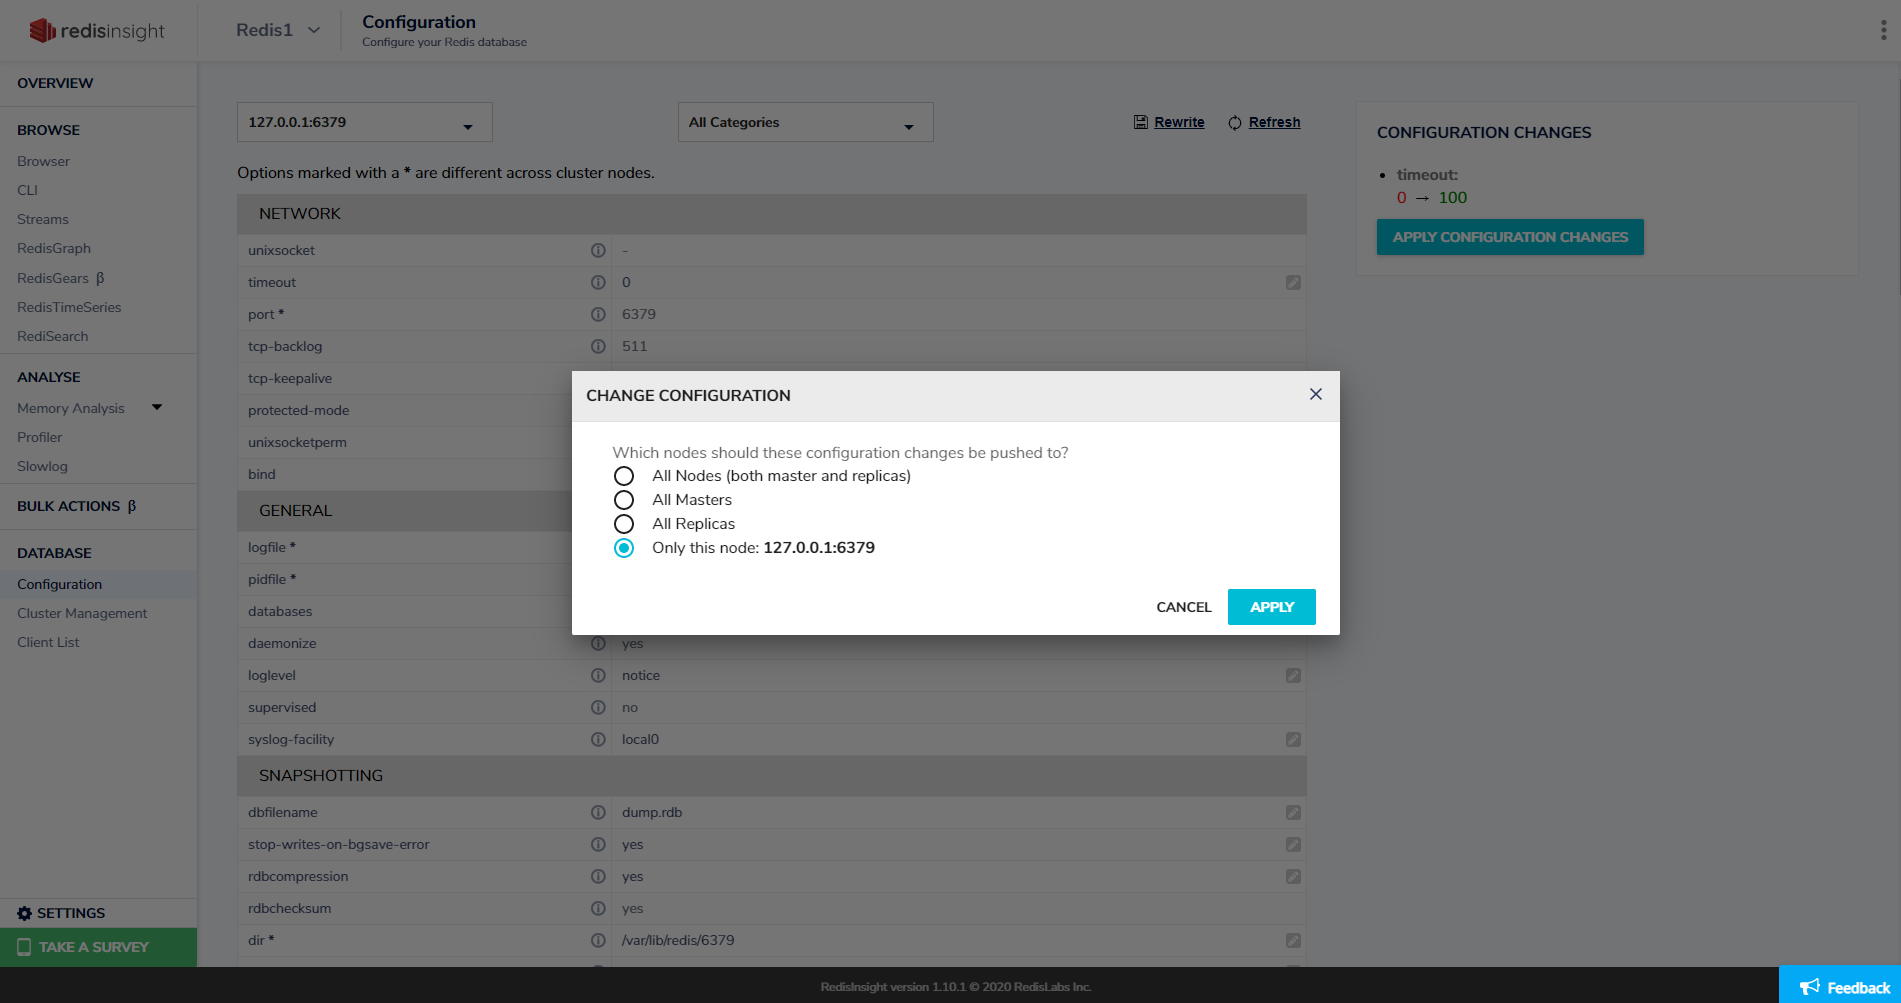Click the info icon for tcp-backlog
1901x1003 pixels.
click(598, 346)
